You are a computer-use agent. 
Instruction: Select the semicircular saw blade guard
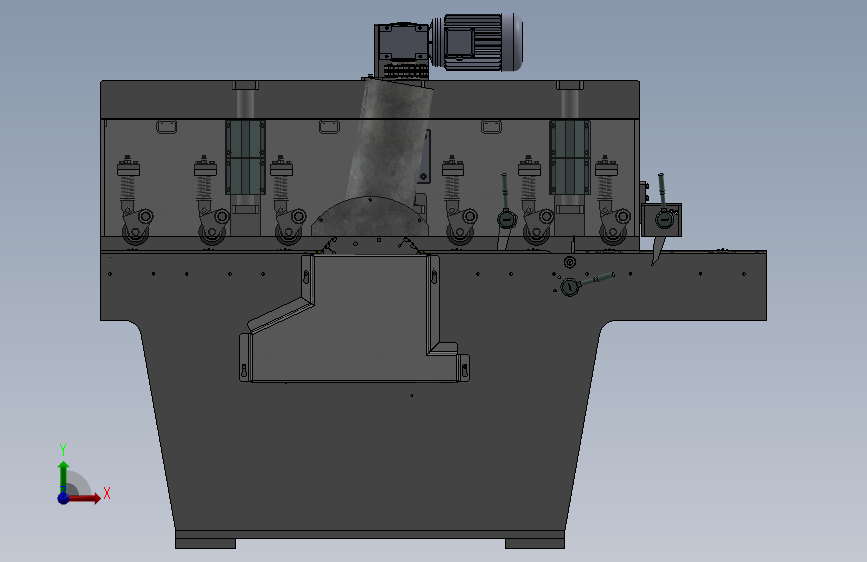[370, 217]
